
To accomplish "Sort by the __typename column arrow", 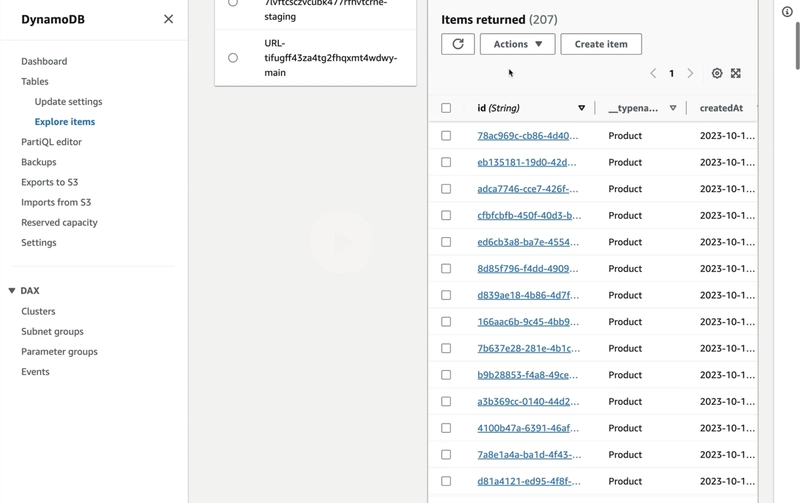I will (x=673, y=108).
